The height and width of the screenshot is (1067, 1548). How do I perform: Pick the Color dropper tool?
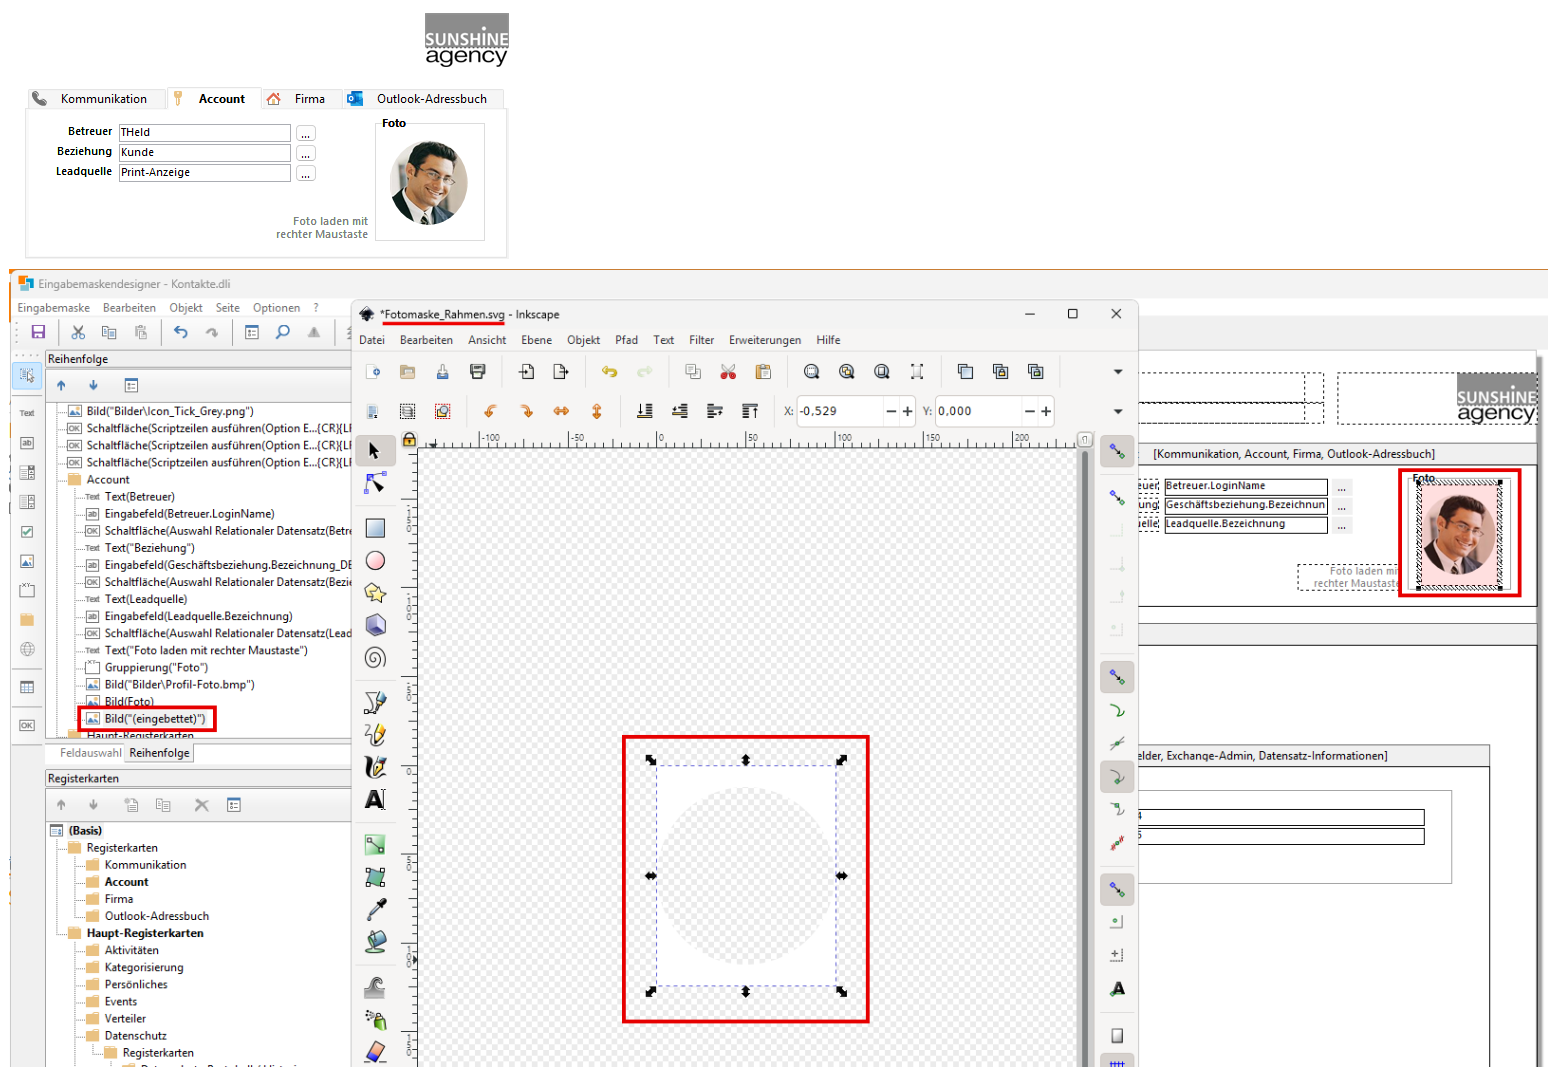(375, 909)
